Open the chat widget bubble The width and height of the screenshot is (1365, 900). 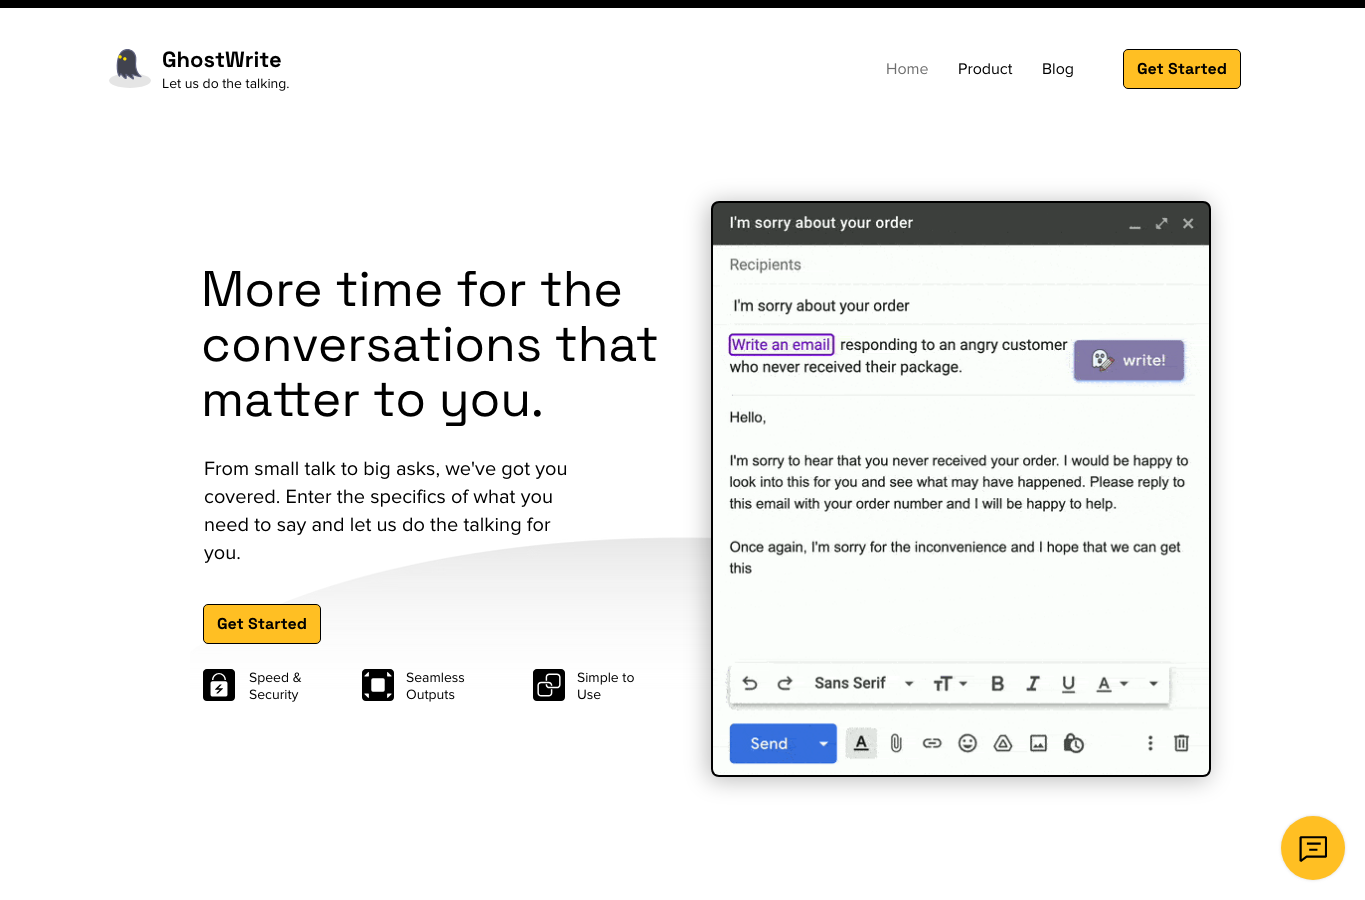point(1313,848)
